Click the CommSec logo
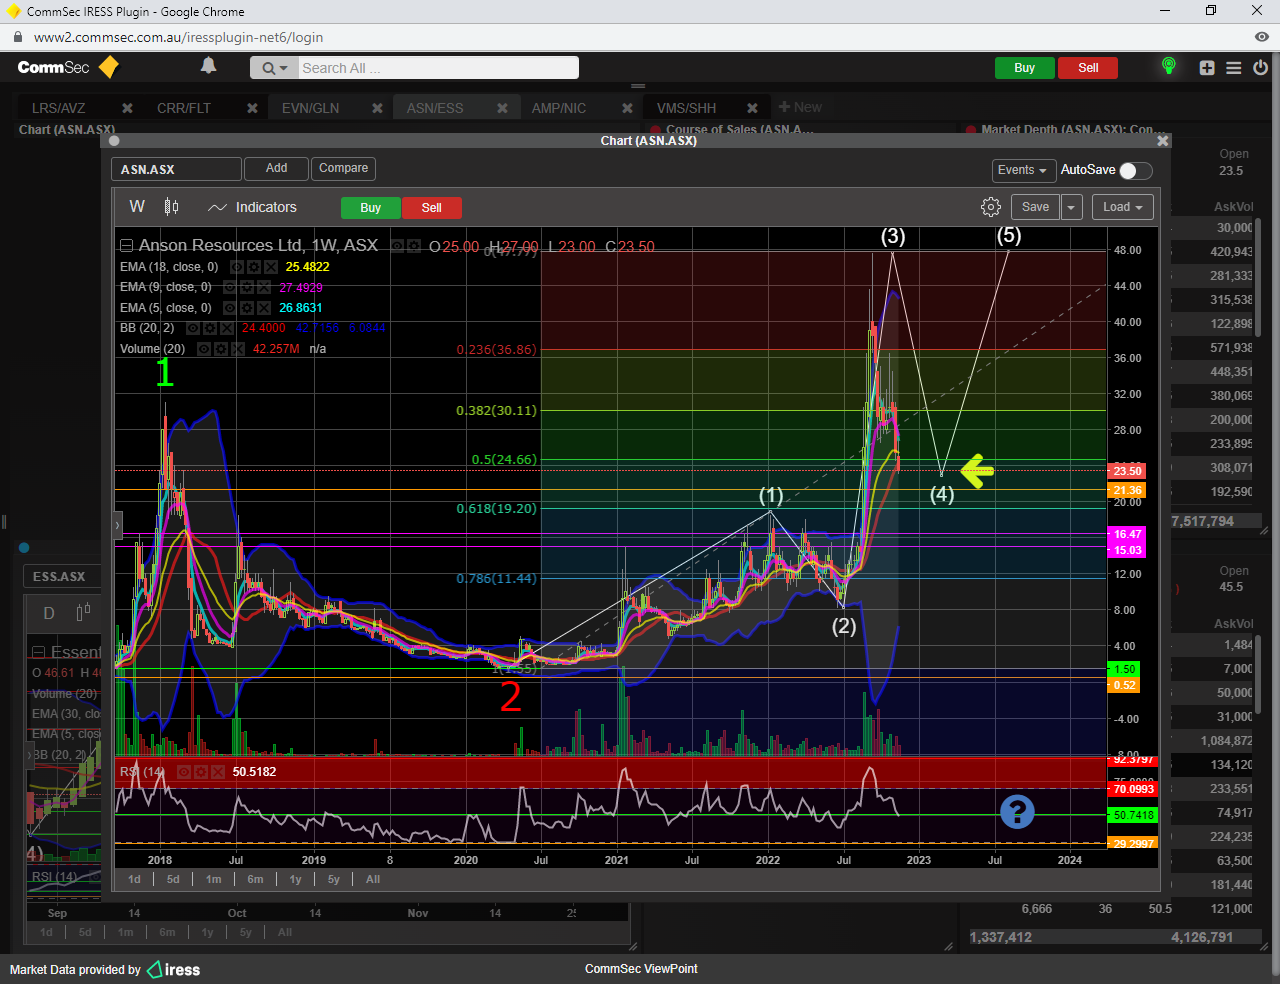Screen dimensions: 1280x984 [x=68, y=67]
